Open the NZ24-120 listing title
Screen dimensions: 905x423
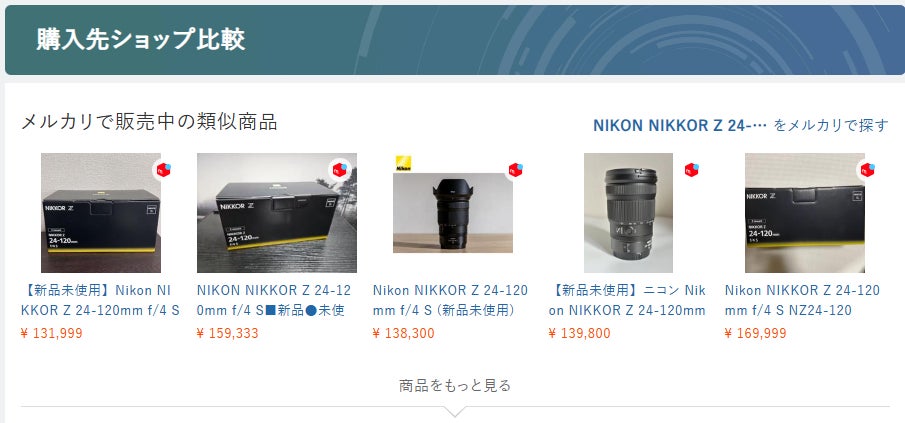[x=802, y=300]
